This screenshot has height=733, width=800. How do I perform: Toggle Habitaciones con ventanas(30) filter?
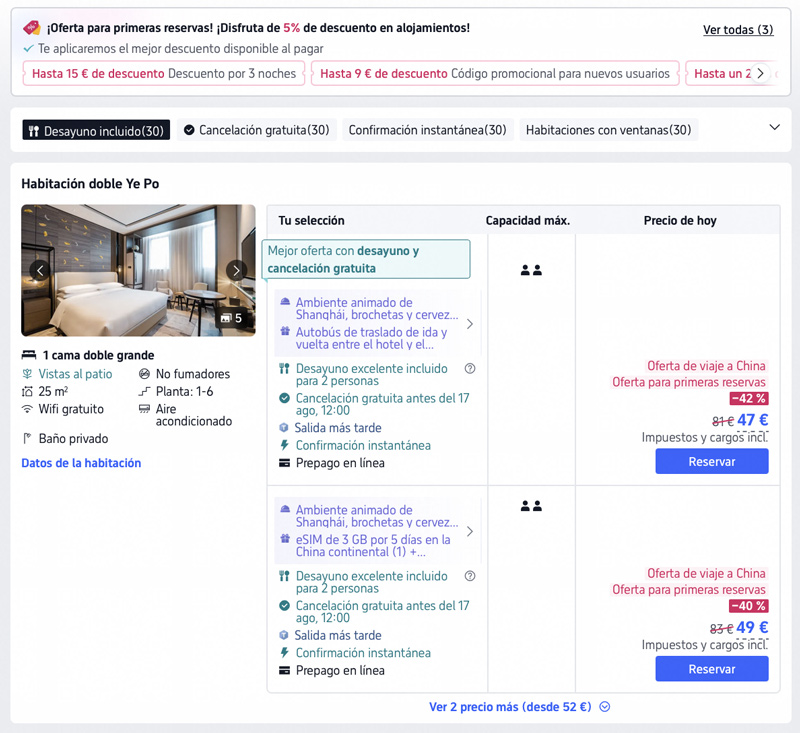tap(609, 130)
